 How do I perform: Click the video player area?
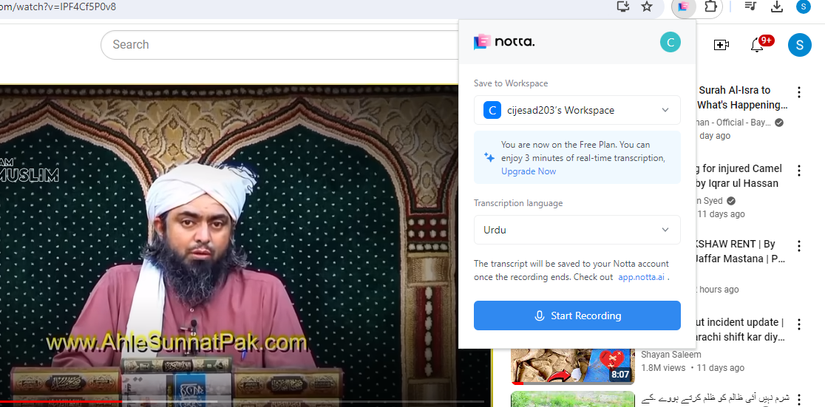[229, 245]
